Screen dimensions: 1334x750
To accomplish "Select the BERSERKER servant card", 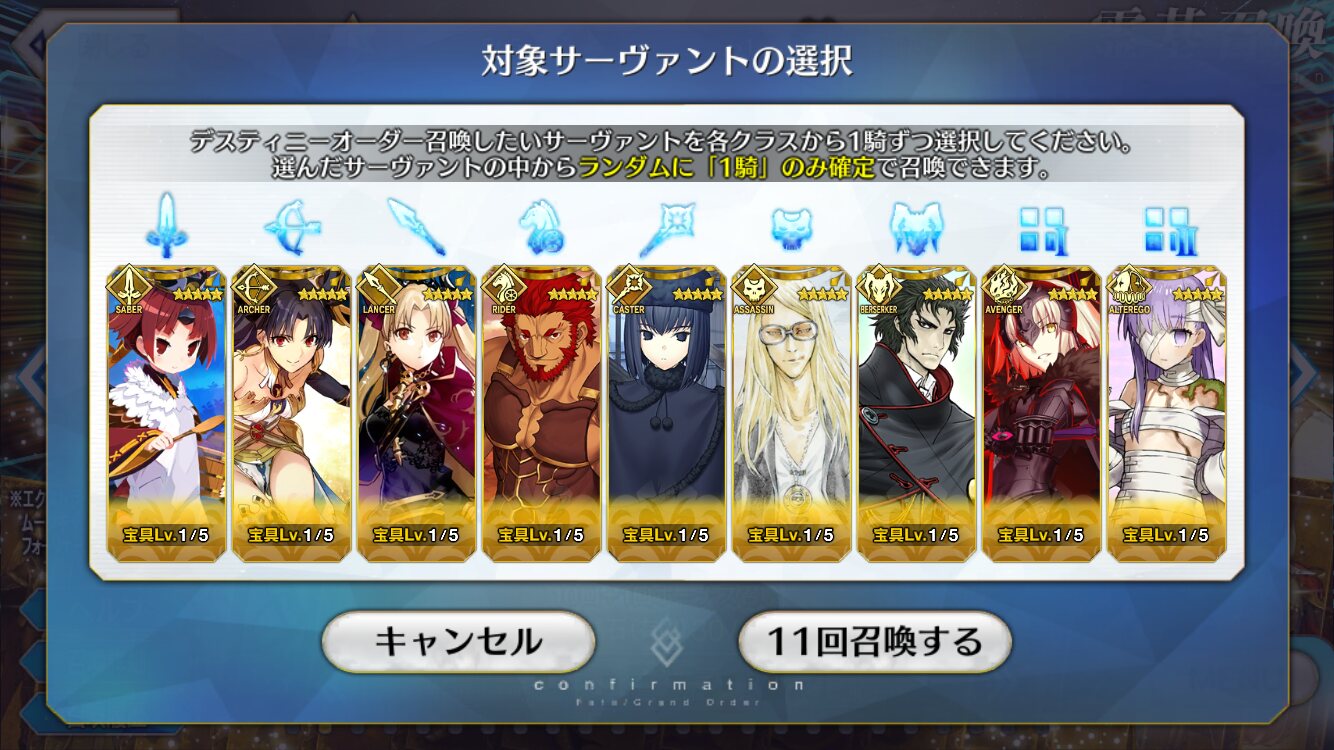I will [916, 412].
